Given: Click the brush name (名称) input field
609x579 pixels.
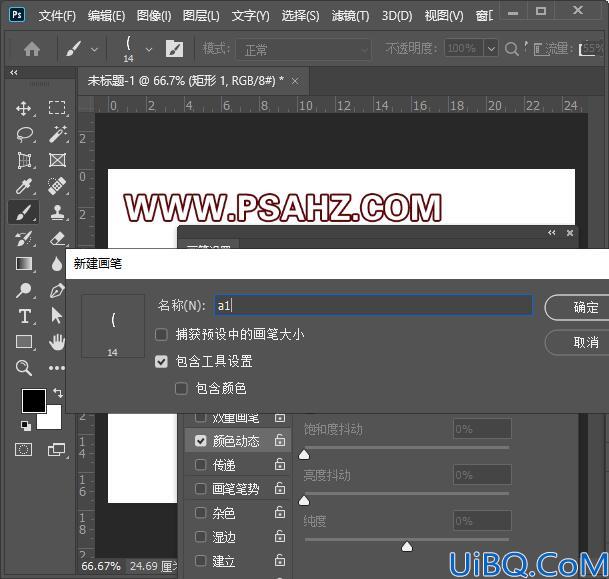Looking at the screenshot, I should [x=373, y=305].
